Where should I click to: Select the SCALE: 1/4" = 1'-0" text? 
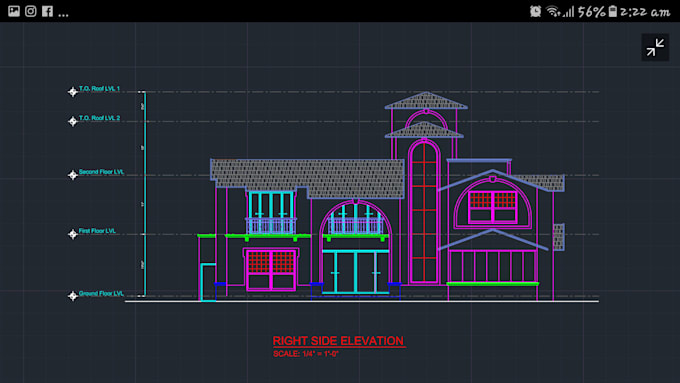pos(306,354)
